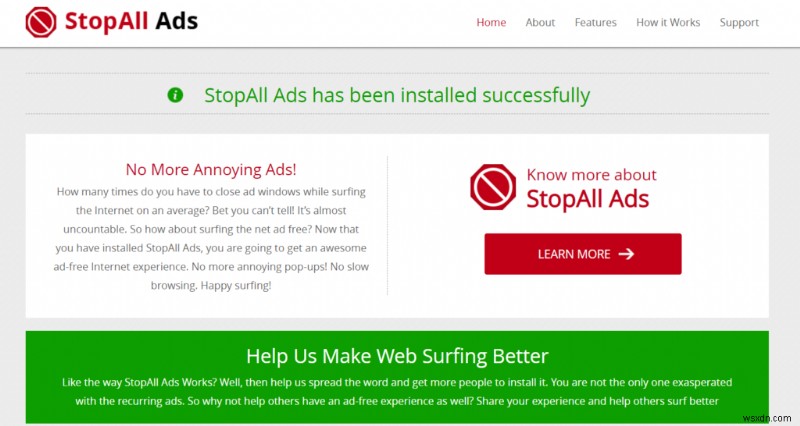The width and height of the screenshot is (800, 426).
Task: Click Help Us Make Web Surfing Better heading
Action: 397,356
